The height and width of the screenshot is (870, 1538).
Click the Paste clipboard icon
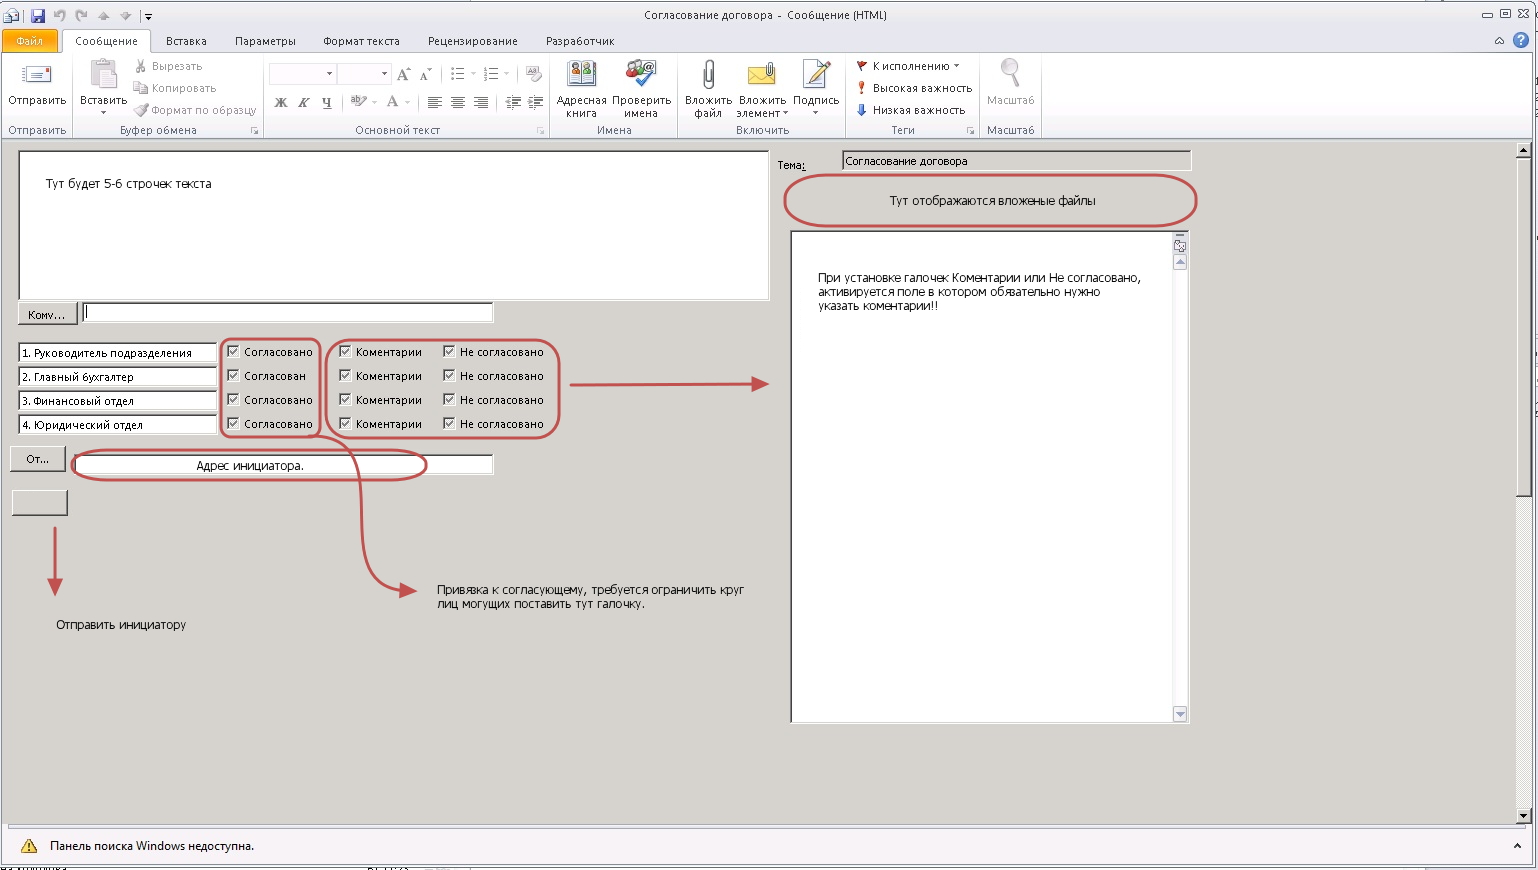pyautogui.click(x=103, y=75)
